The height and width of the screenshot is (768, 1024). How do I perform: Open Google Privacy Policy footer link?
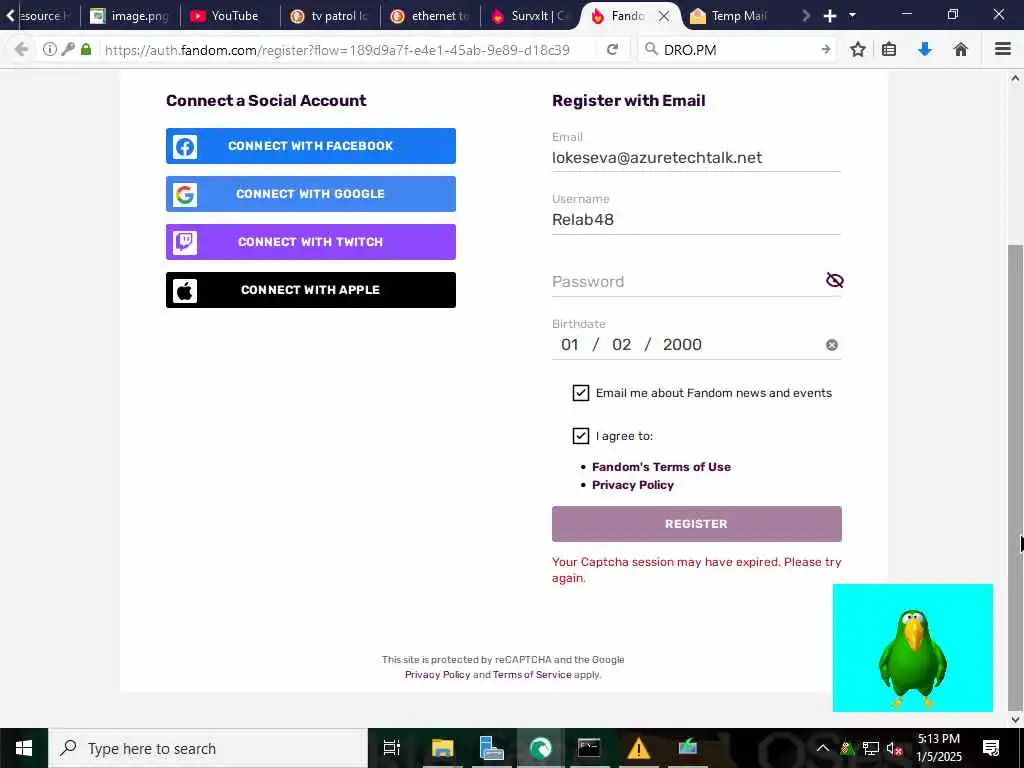pyautogui.click(x=437, y=675)
